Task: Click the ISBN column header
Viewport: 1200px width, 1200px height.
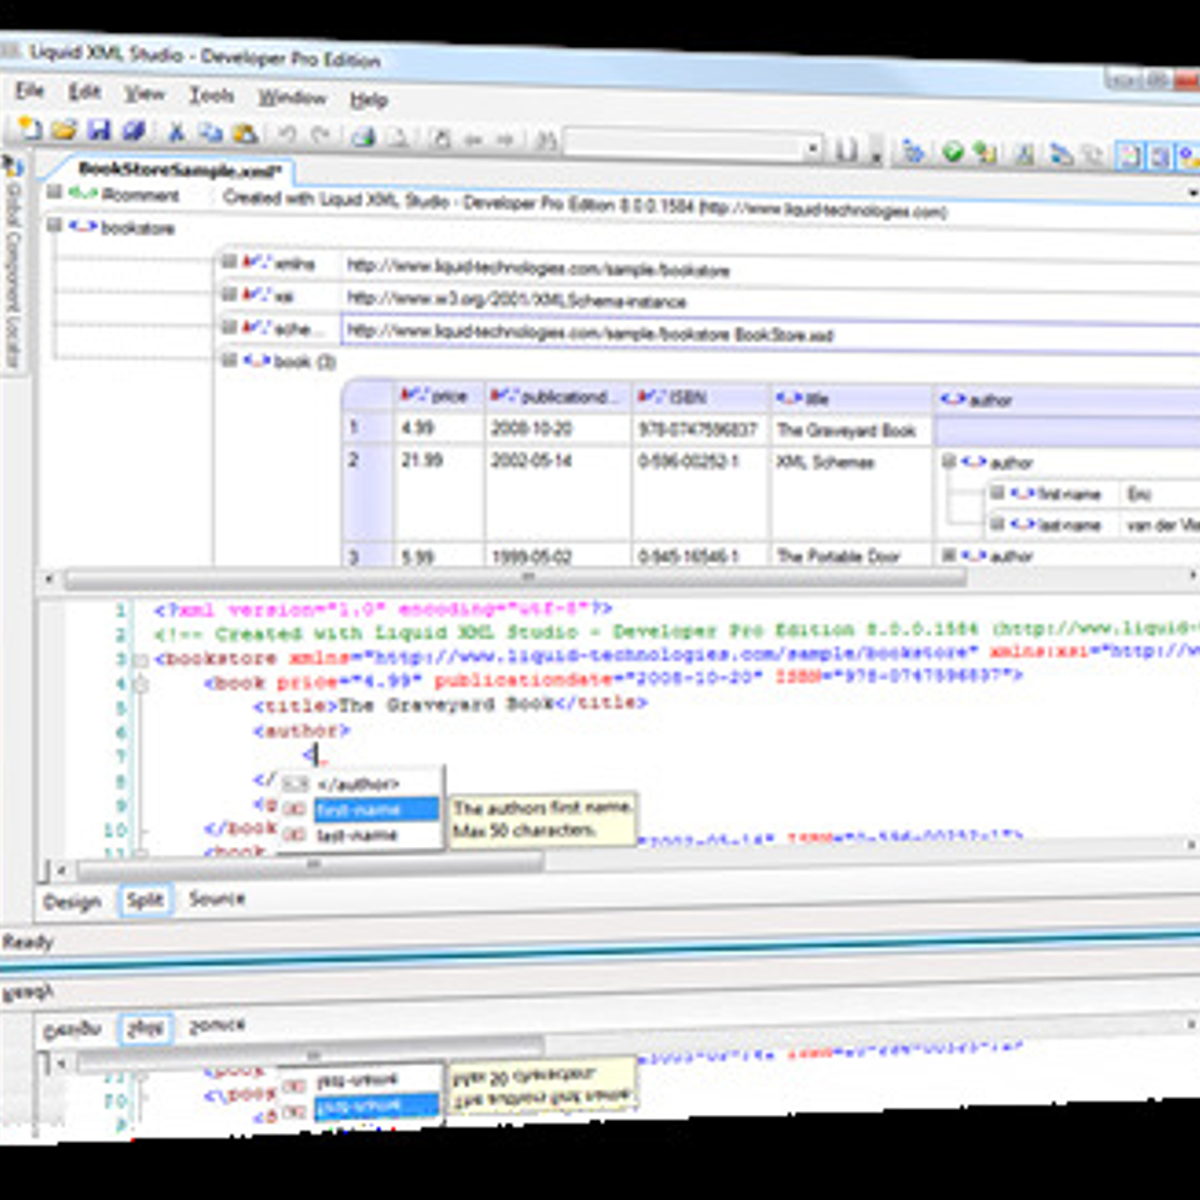Action: point(701,397)
